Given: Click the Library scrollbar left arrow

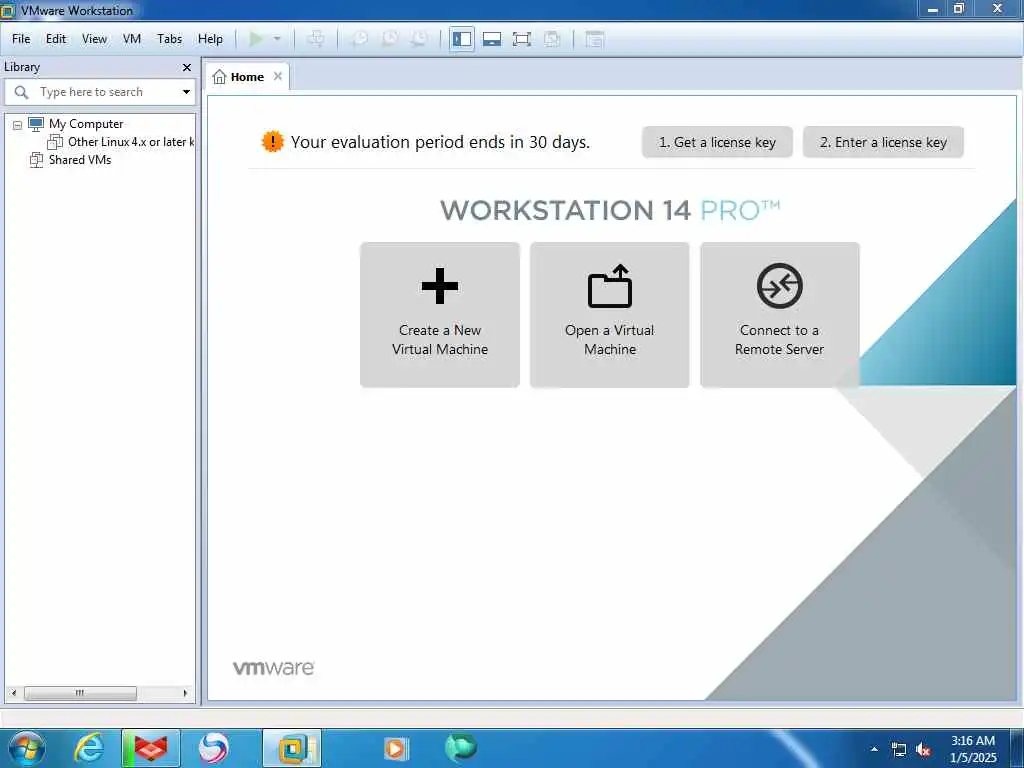Looking at the screenshot, I should click(x=14, y=693).
